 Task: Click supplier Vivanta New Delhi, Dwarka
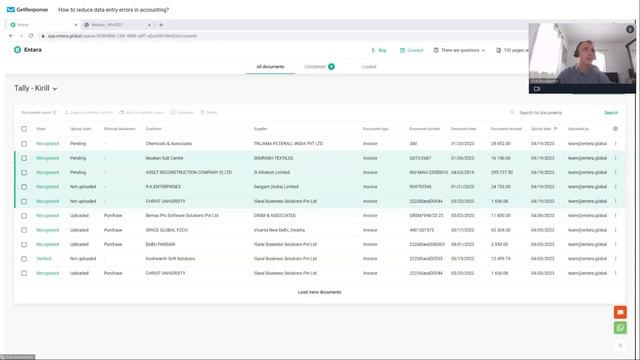(x=279, y=230)
